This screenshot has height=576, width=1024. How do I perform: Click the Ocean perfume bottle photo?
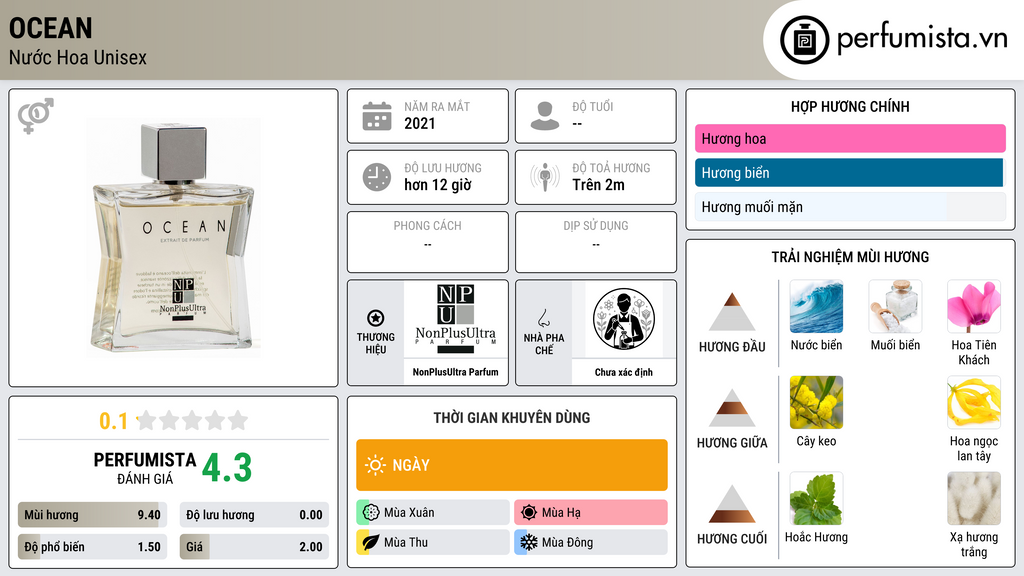click(173, 238)
